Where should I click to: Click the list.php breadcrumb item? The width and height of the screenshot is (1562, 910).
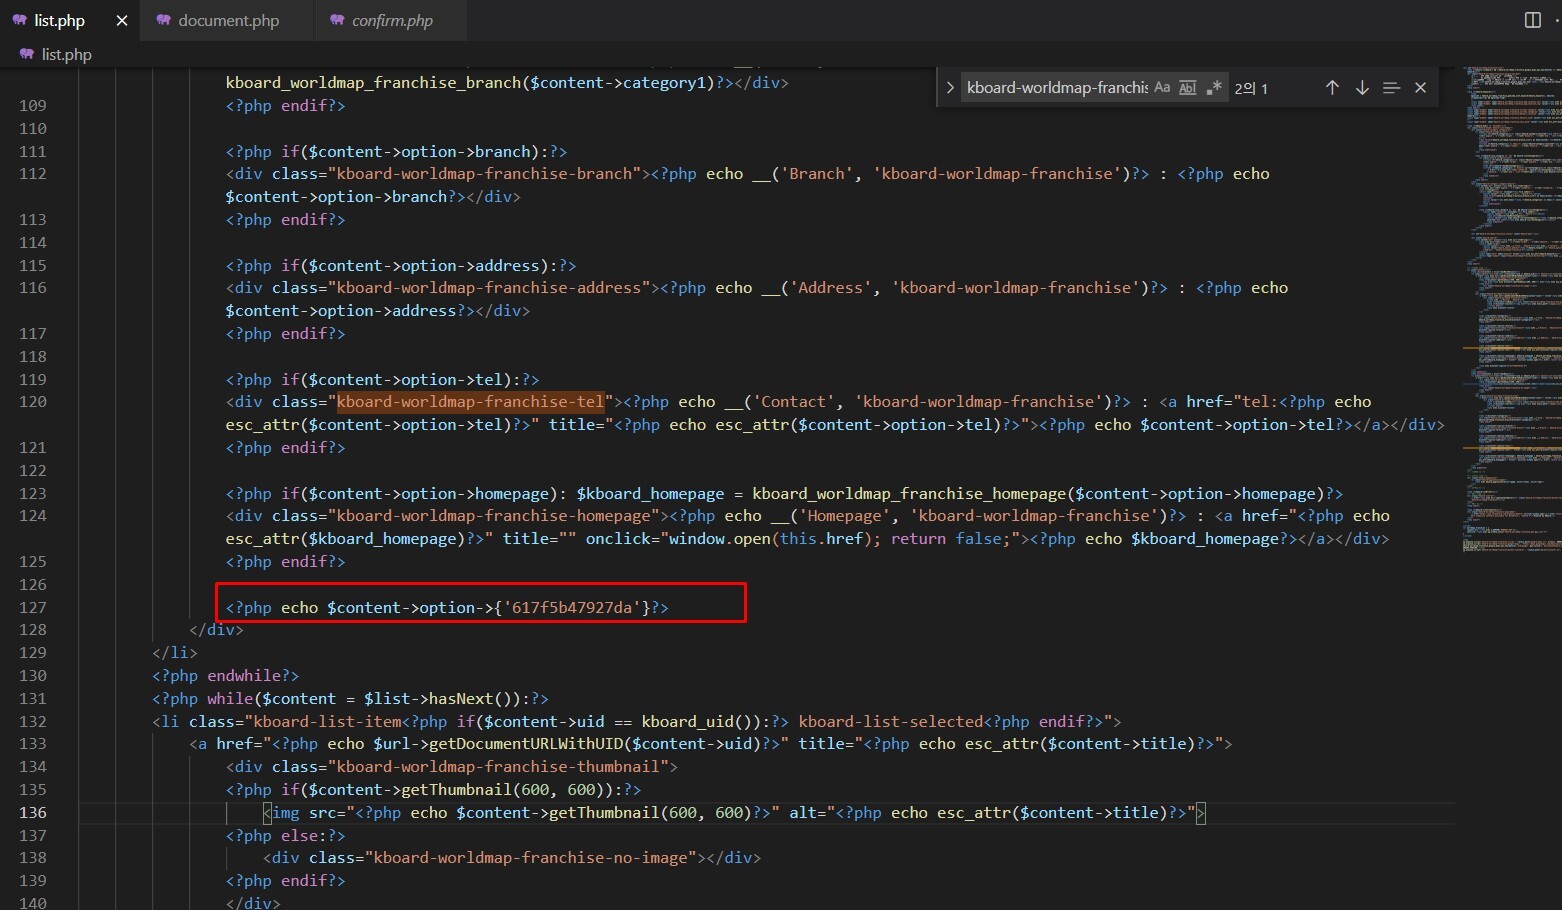[66, 54]
